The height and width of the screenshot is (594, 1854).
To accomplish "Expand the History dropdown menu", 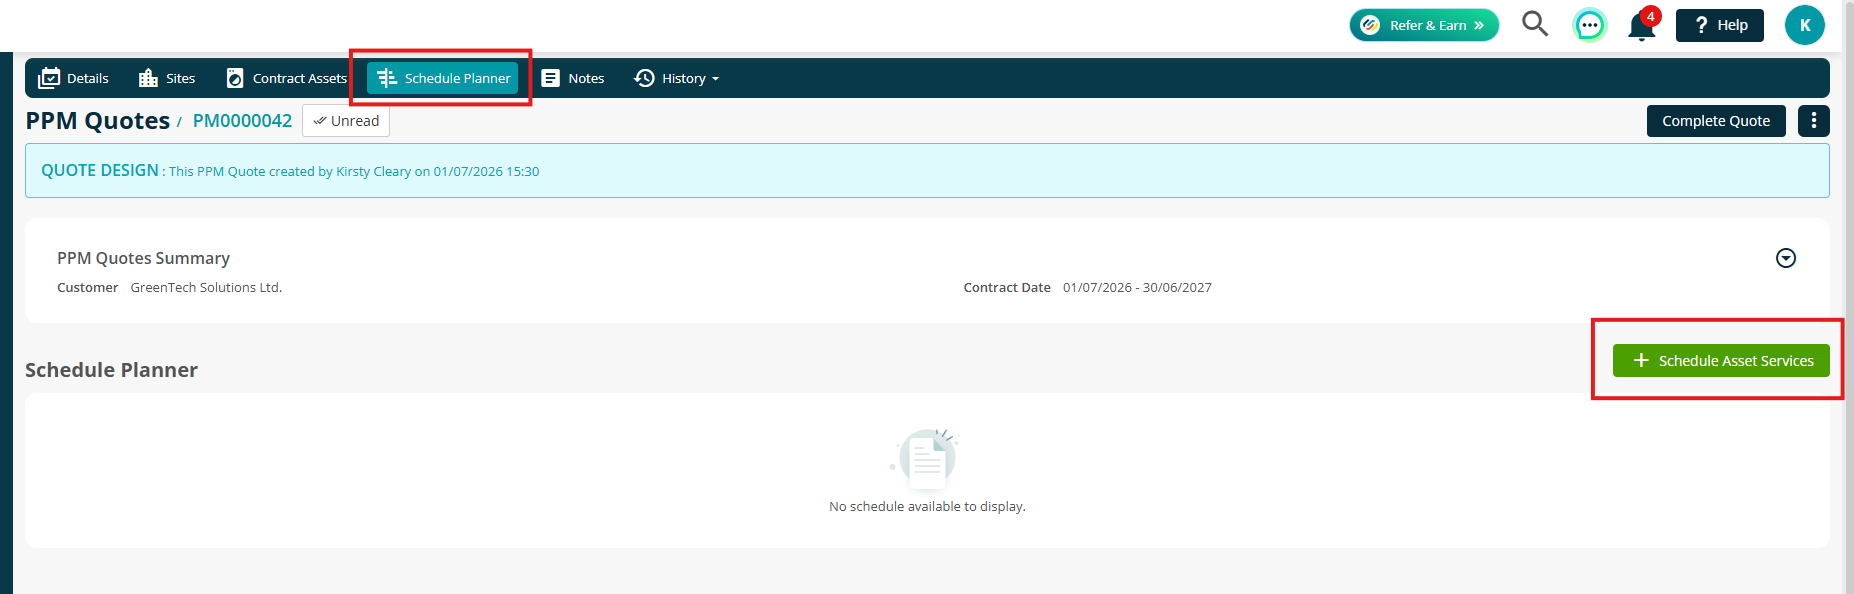I will pos(677,78).
